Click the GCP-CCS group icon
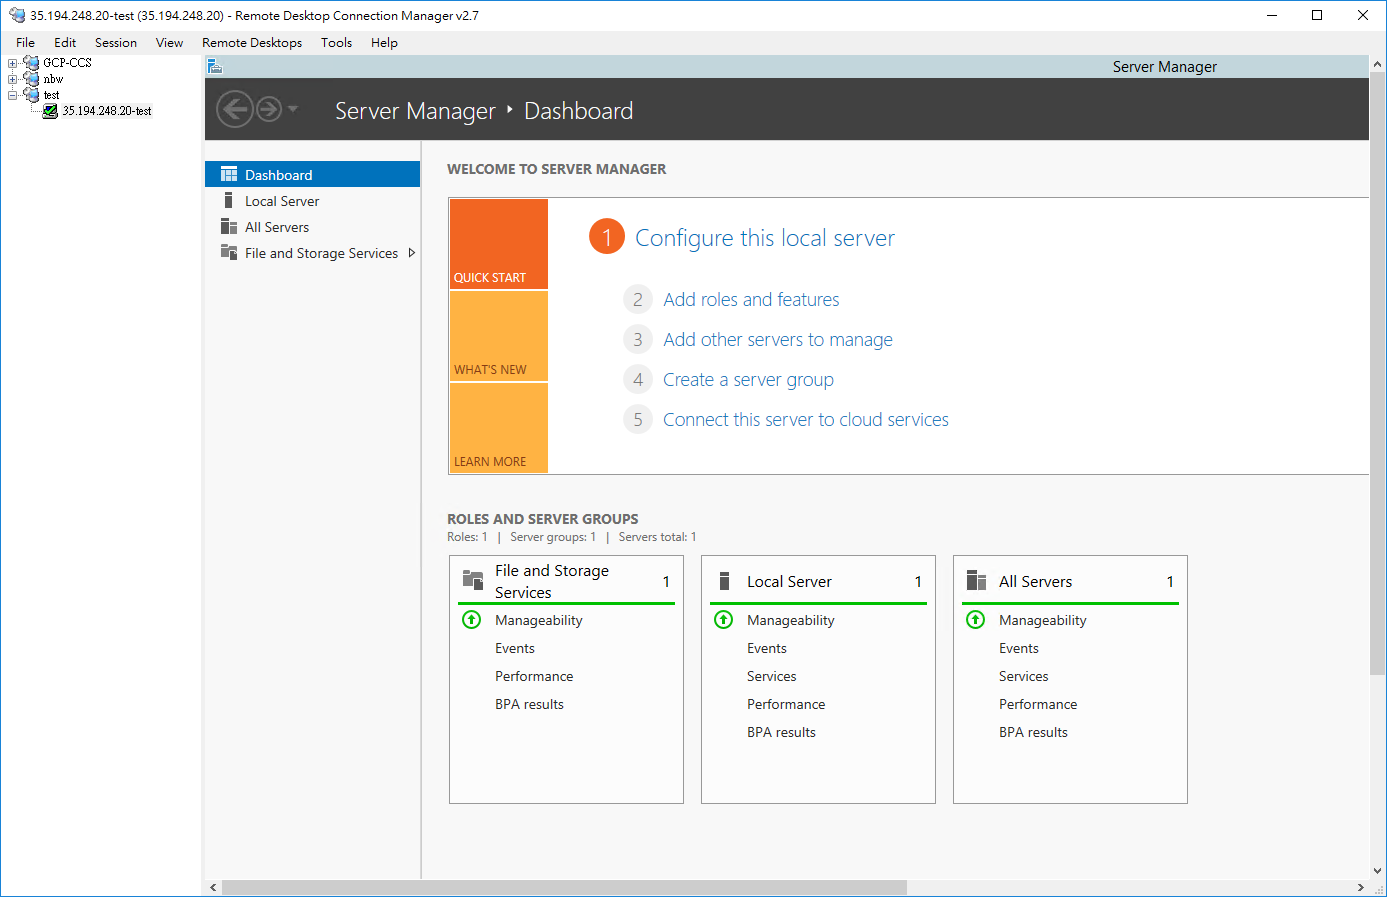 point(31,63)
